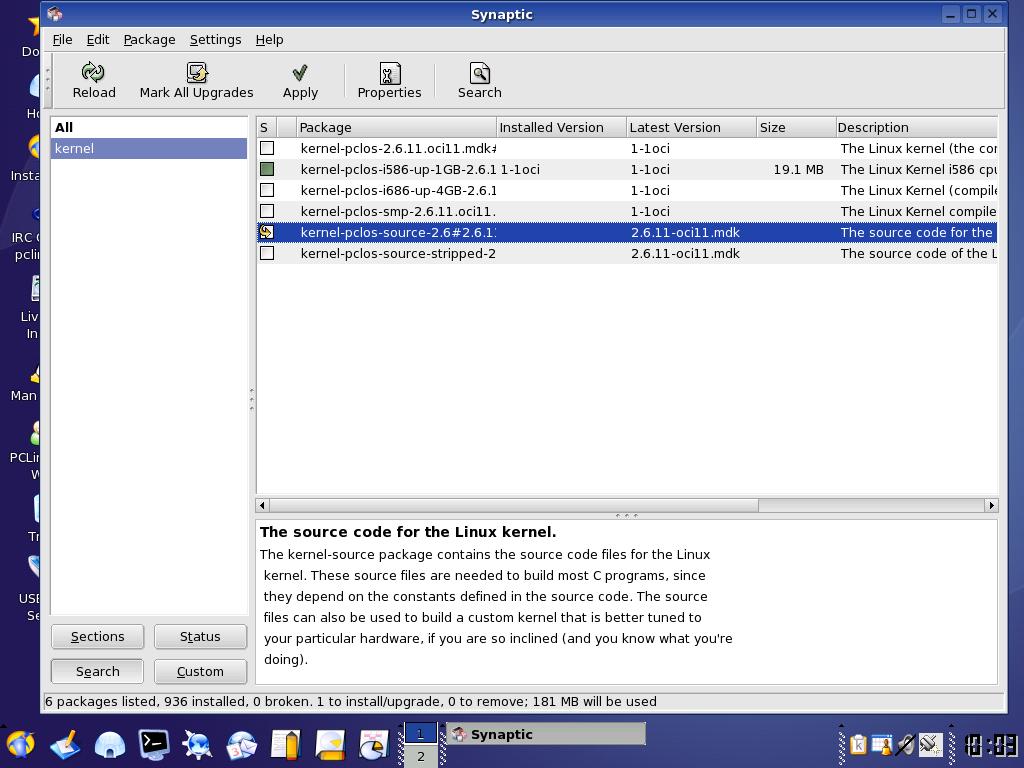Open the main KDE start menu icon
Viewport: 1024px width, 768px height.
click(20, 744)
